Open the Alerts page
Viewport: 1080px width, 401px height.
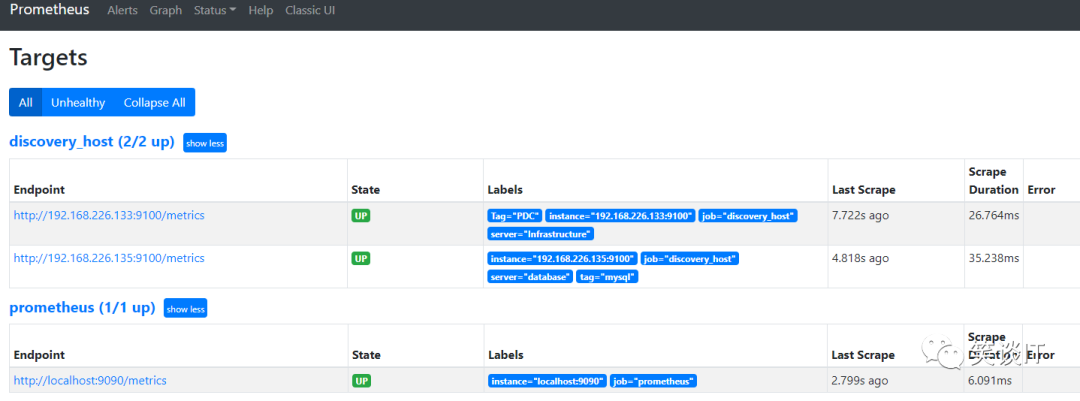(123, 10)
